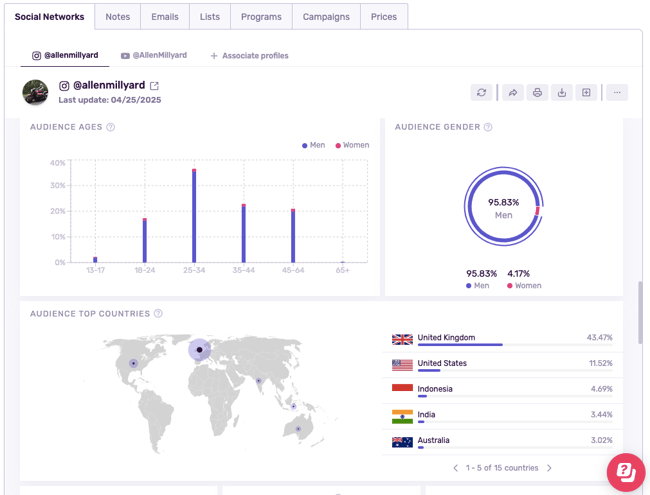Image resolution: width=650 pixels, height=495 pixels.
Task: Open the help chat widget
Action: (x=625, y=472)
